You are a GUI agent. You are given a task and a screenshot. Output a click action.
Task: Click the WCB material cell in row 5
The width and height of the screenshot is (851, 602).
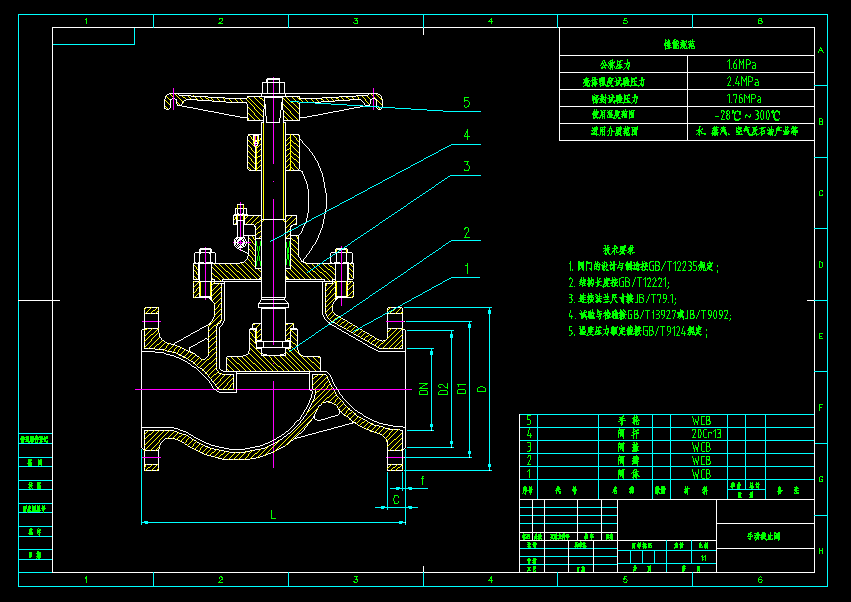[x=699, y=421]
